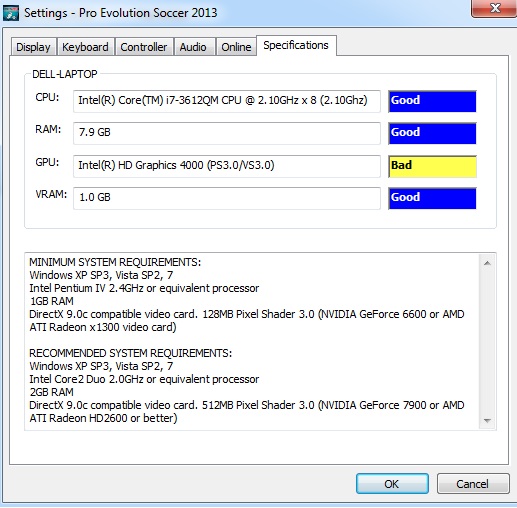This screenshot has width=517, height=508.
Task: Click the 'ATI Radeon HD2600 or better)' line
Action: point(103,418)
